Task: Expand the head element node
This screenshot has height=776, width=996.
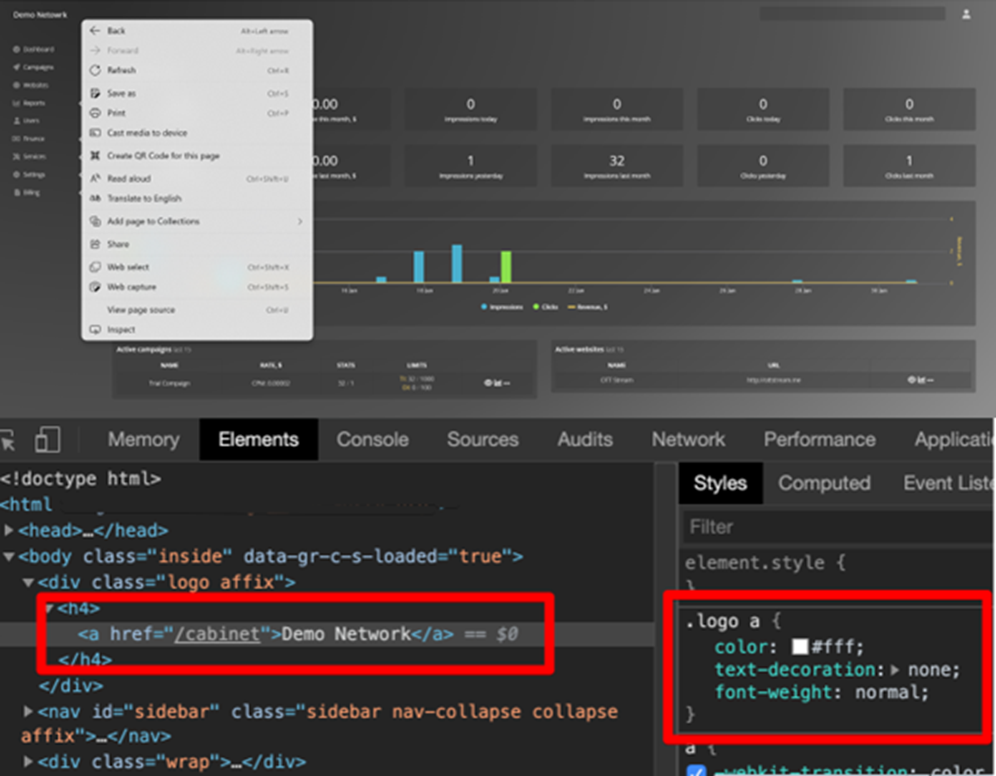Action: tap(9, 530)
